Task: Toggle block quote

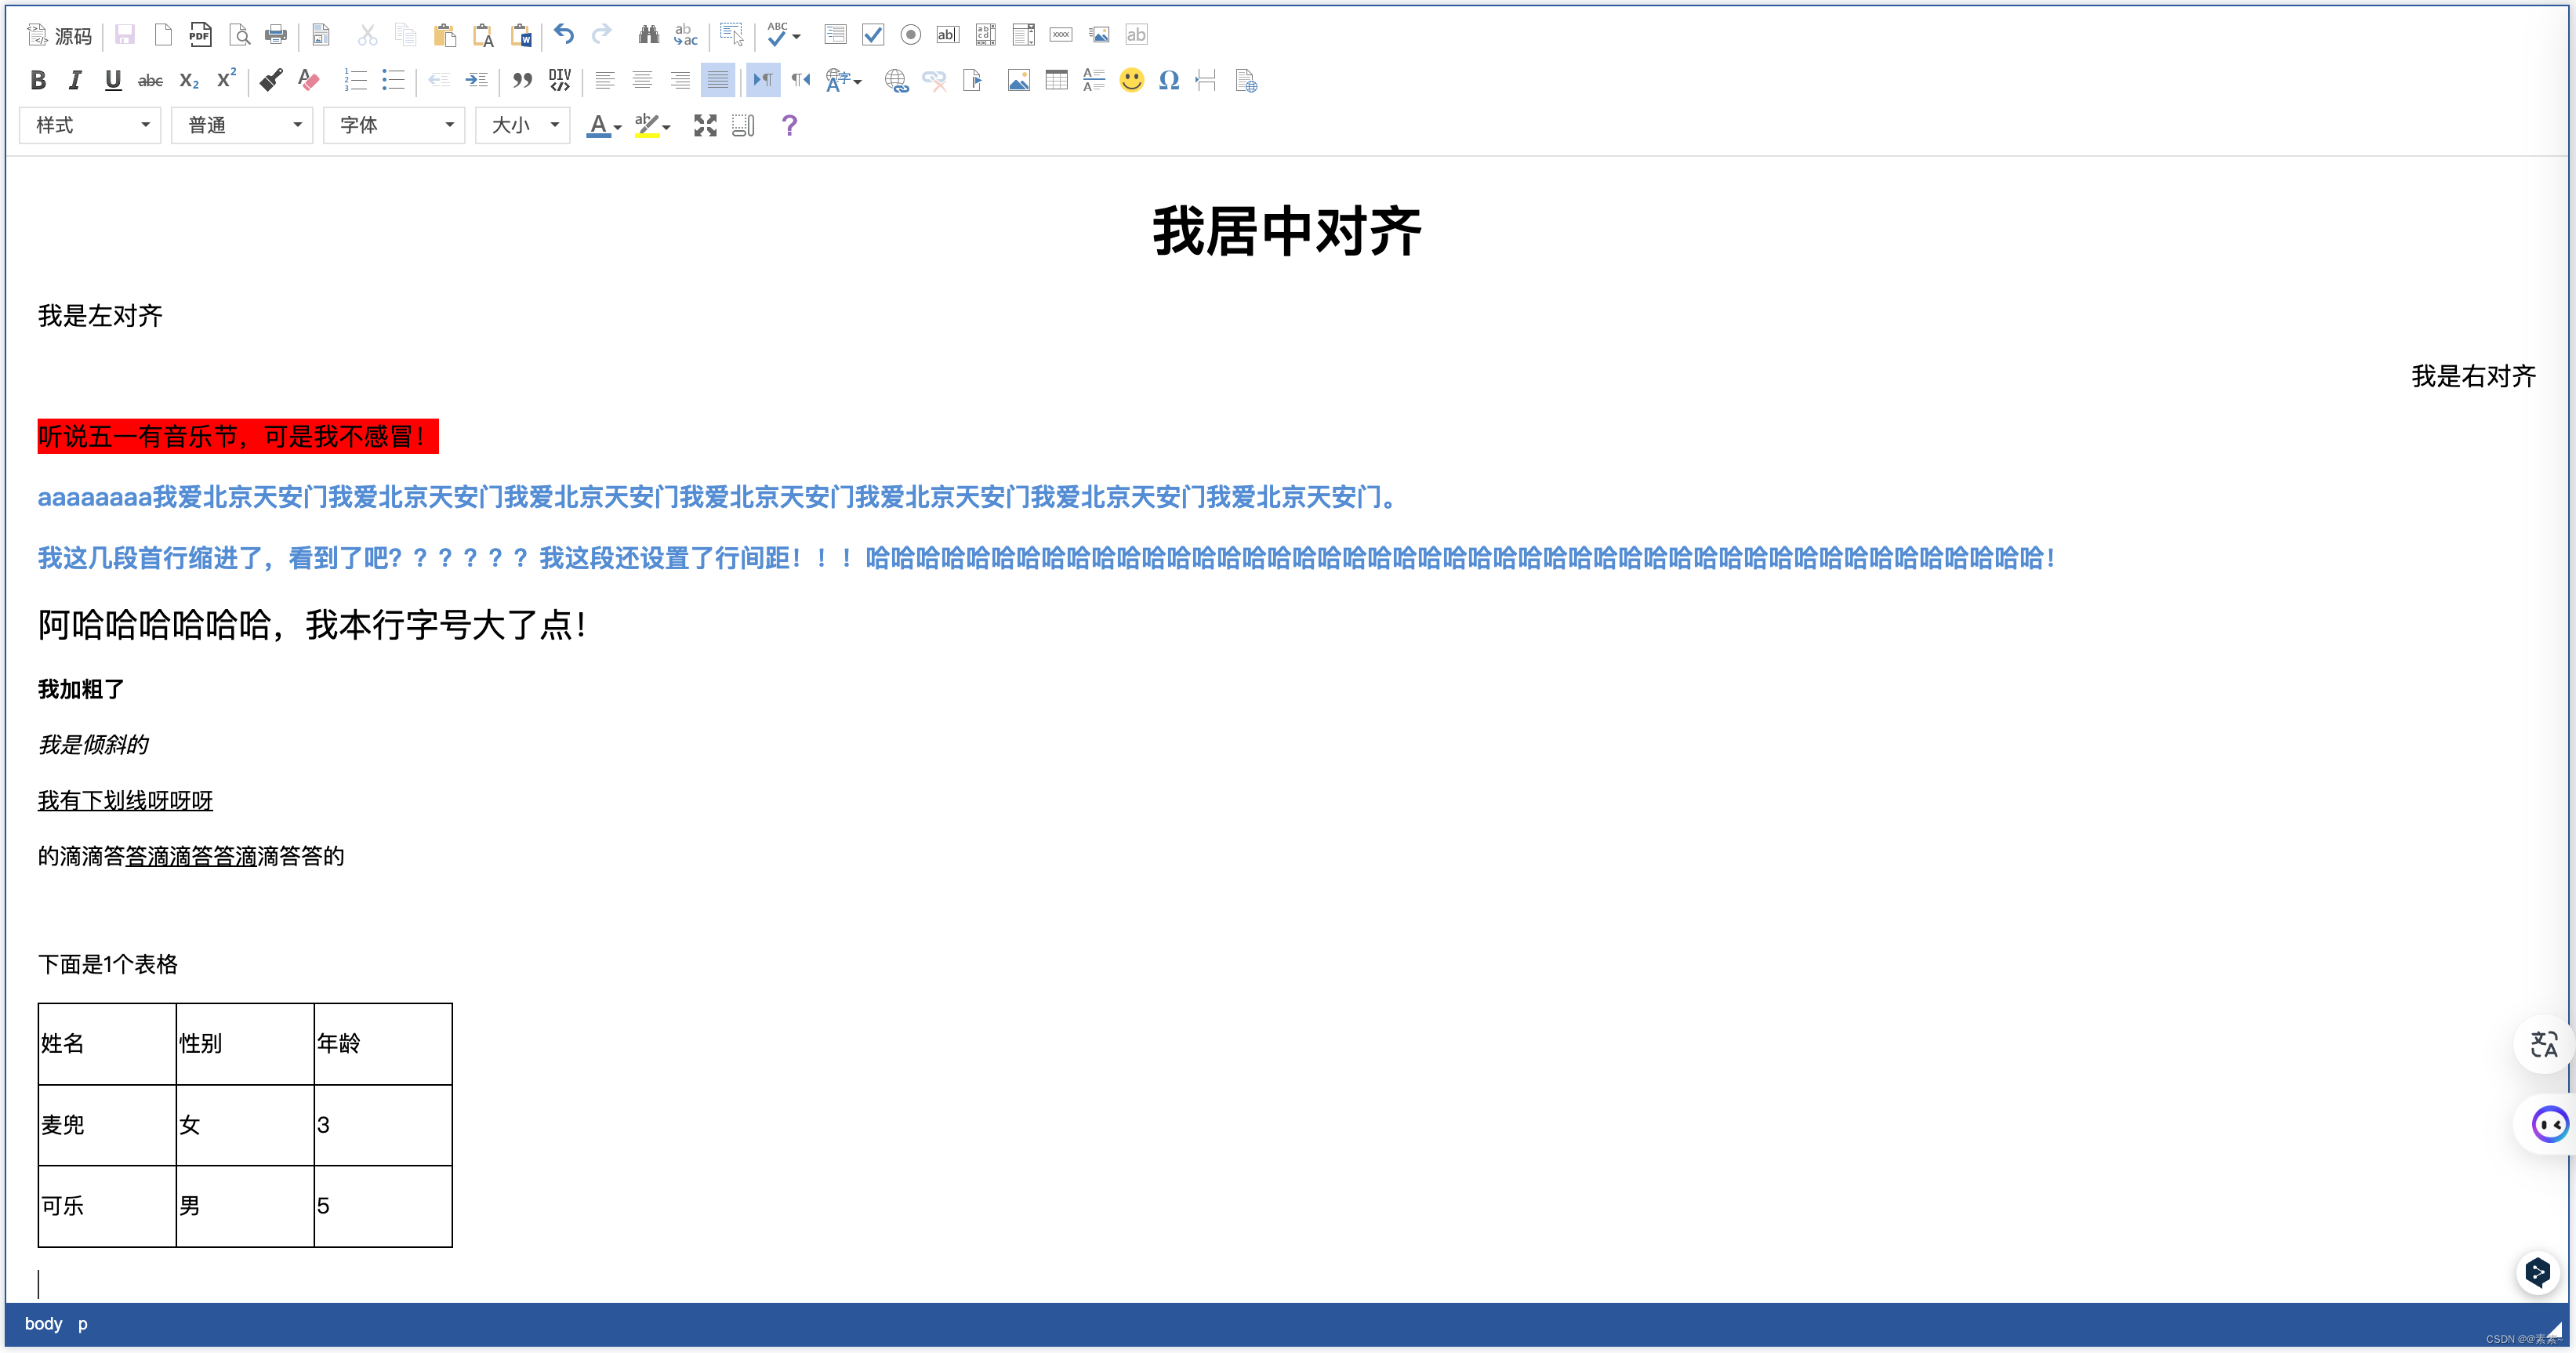Action: coord(522,80)
